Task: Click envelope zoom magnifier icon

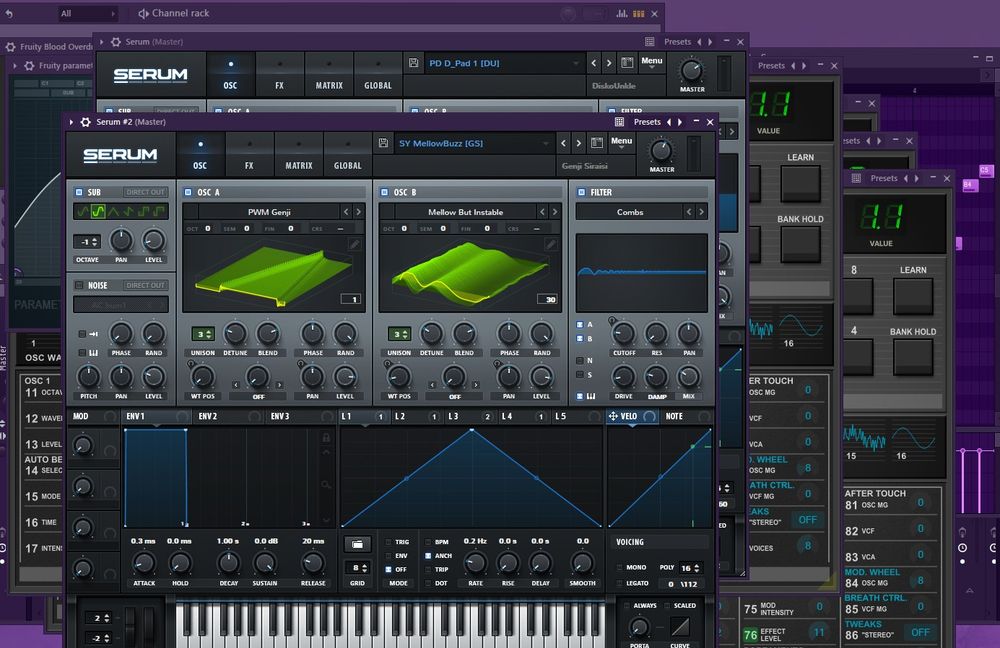Action: (x=326, y=485)
